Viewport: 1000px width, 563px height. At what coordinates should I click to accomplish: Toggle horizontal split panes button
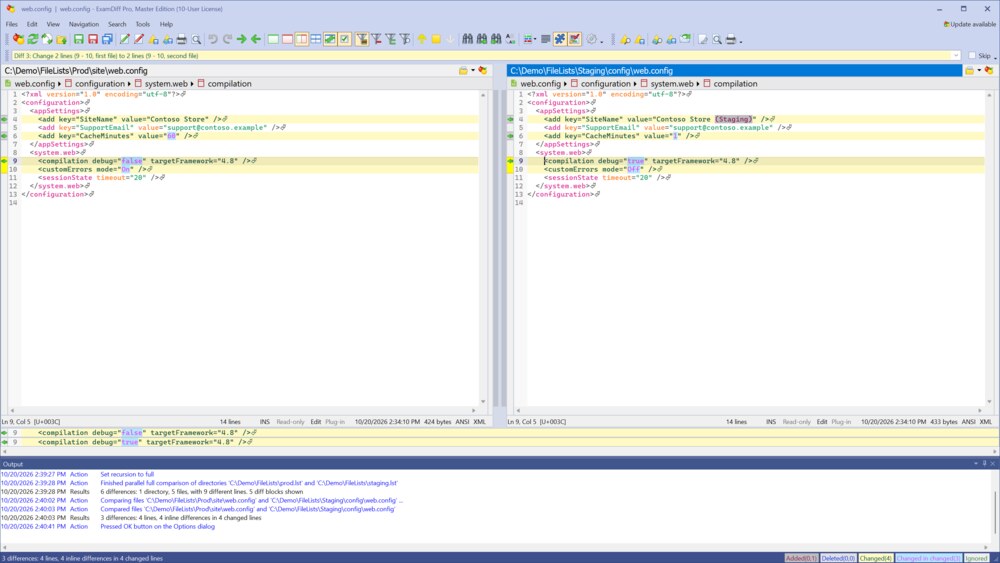click(x=316, y=40)
